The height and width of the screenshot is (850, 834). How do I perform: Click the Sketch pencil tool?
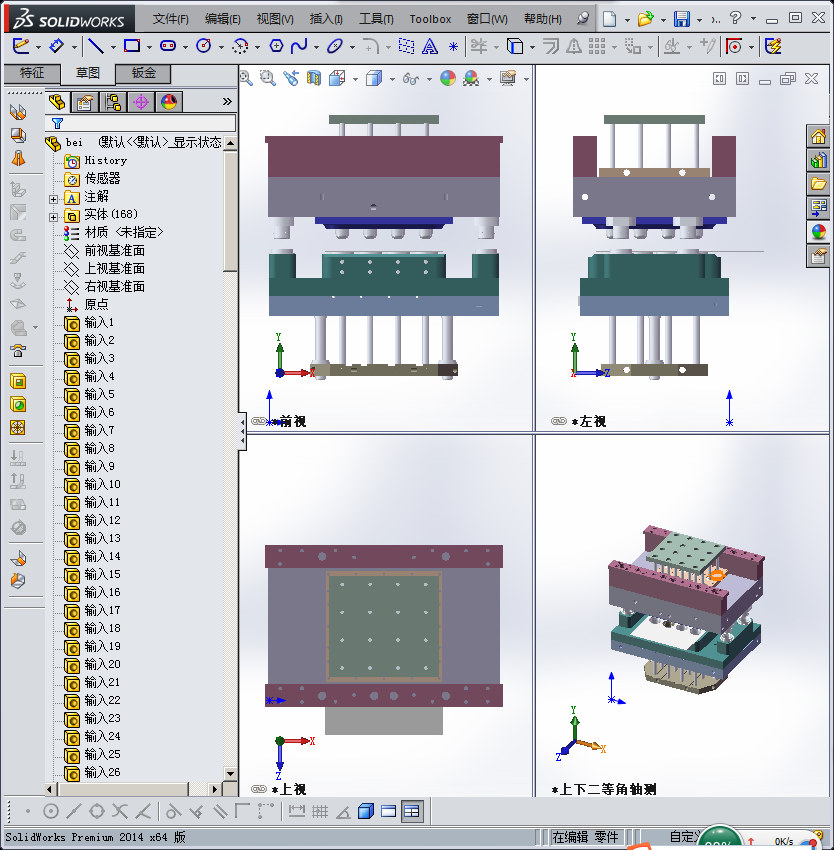21,46
